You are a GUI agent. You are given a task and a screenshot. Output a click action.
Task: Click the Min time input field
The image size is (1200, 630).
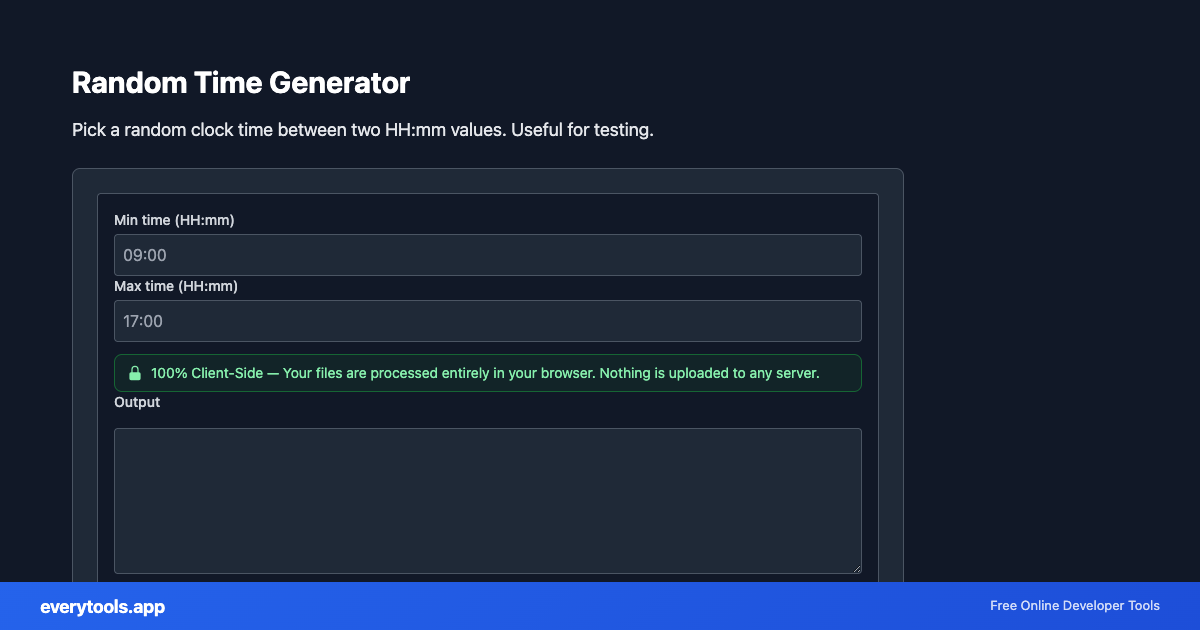487,254
